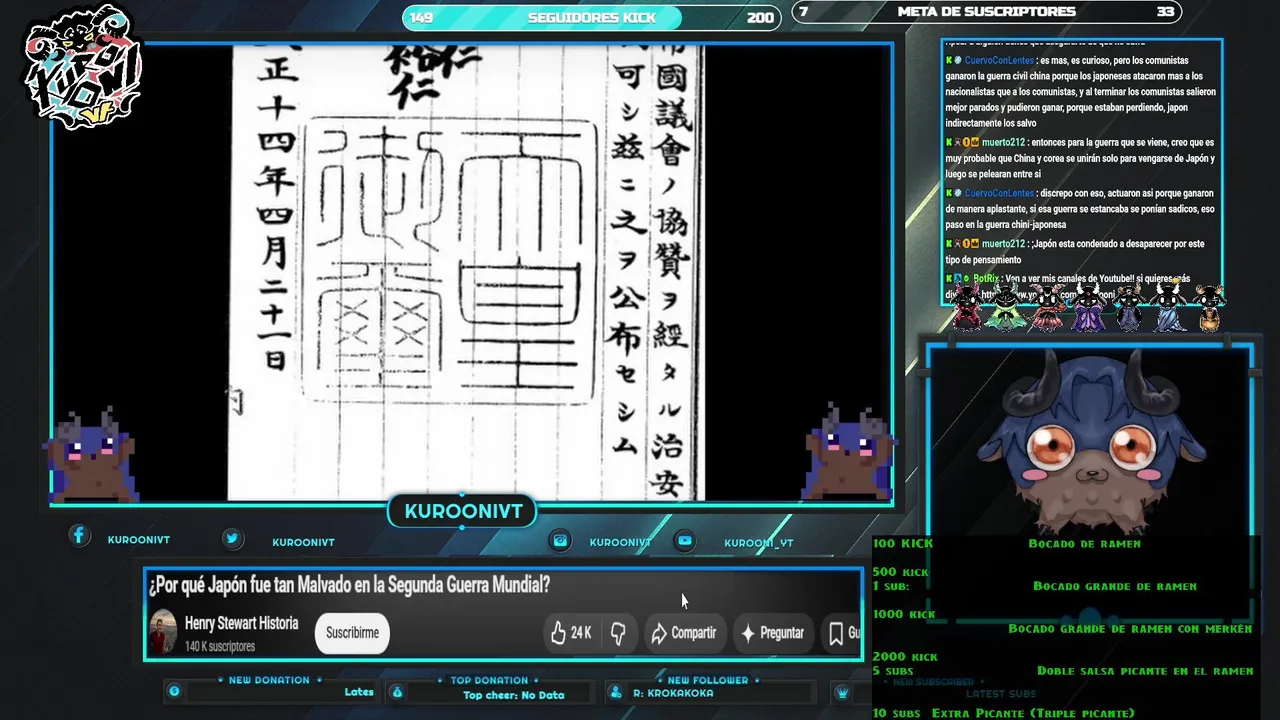
Task: Click 'Extra Picante (Triple picante)' reward
Action: (1033, 713)
